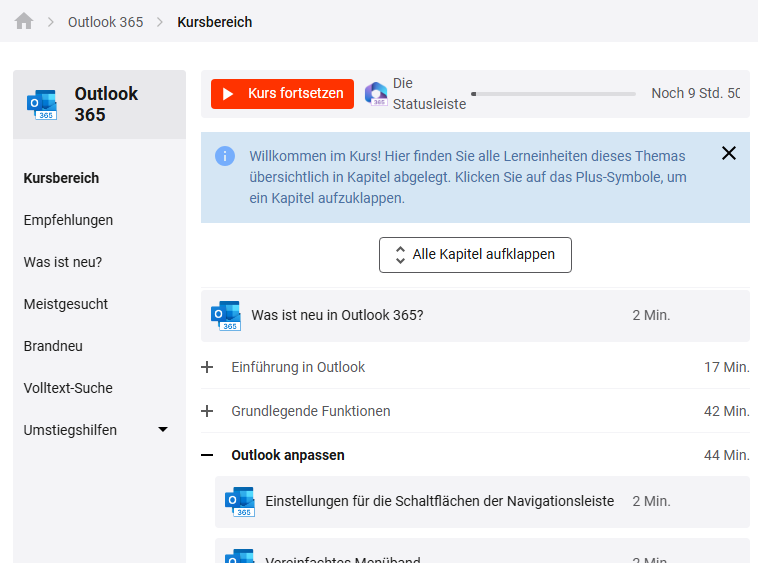Click the 'Noch 9 Std.' remaining time text
The image size is (758, 563).
(x=696, y=93)
